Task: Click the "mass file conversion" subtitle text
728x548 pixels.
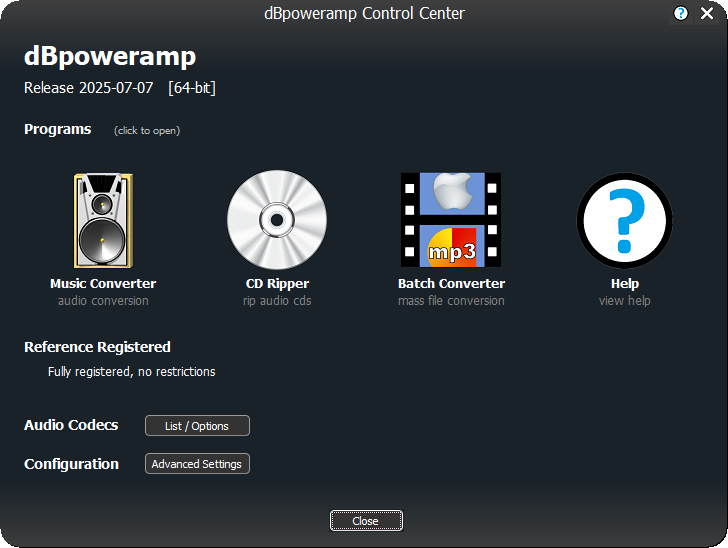Action: click(451, 301)
